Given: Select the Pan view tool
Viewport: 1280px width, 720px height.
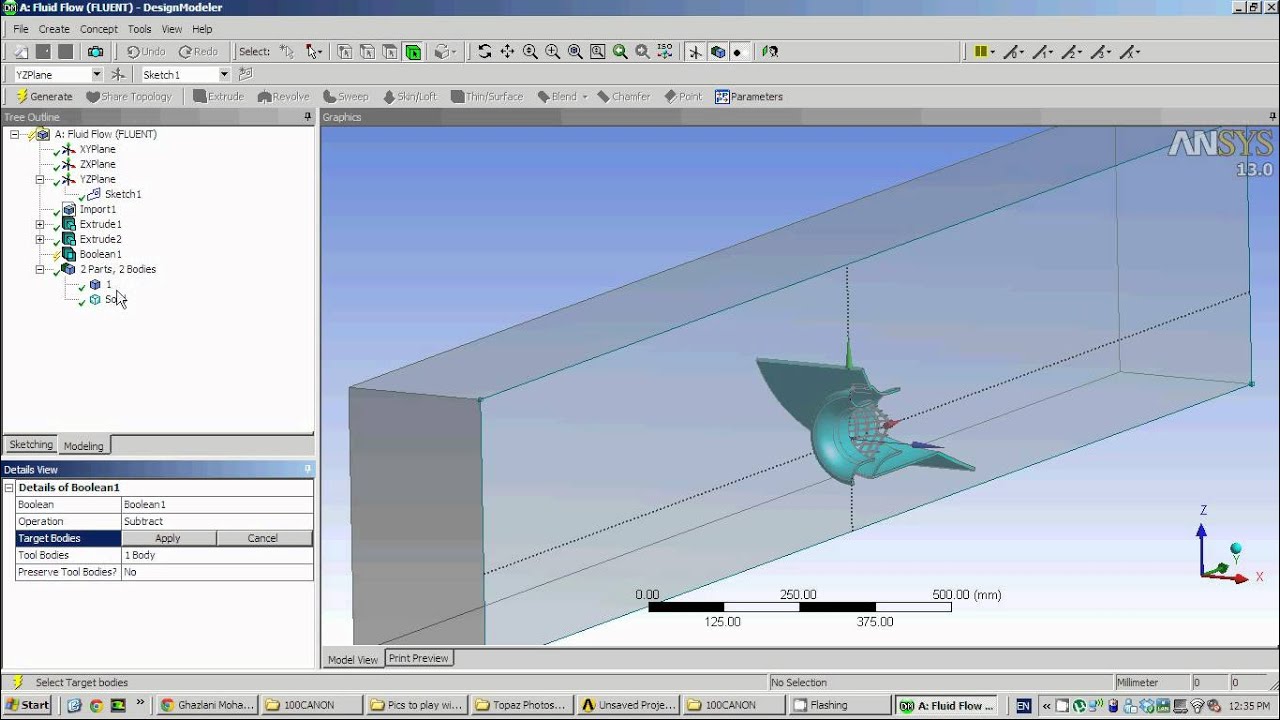Looking at the screenshot, I should click(507, 52).
